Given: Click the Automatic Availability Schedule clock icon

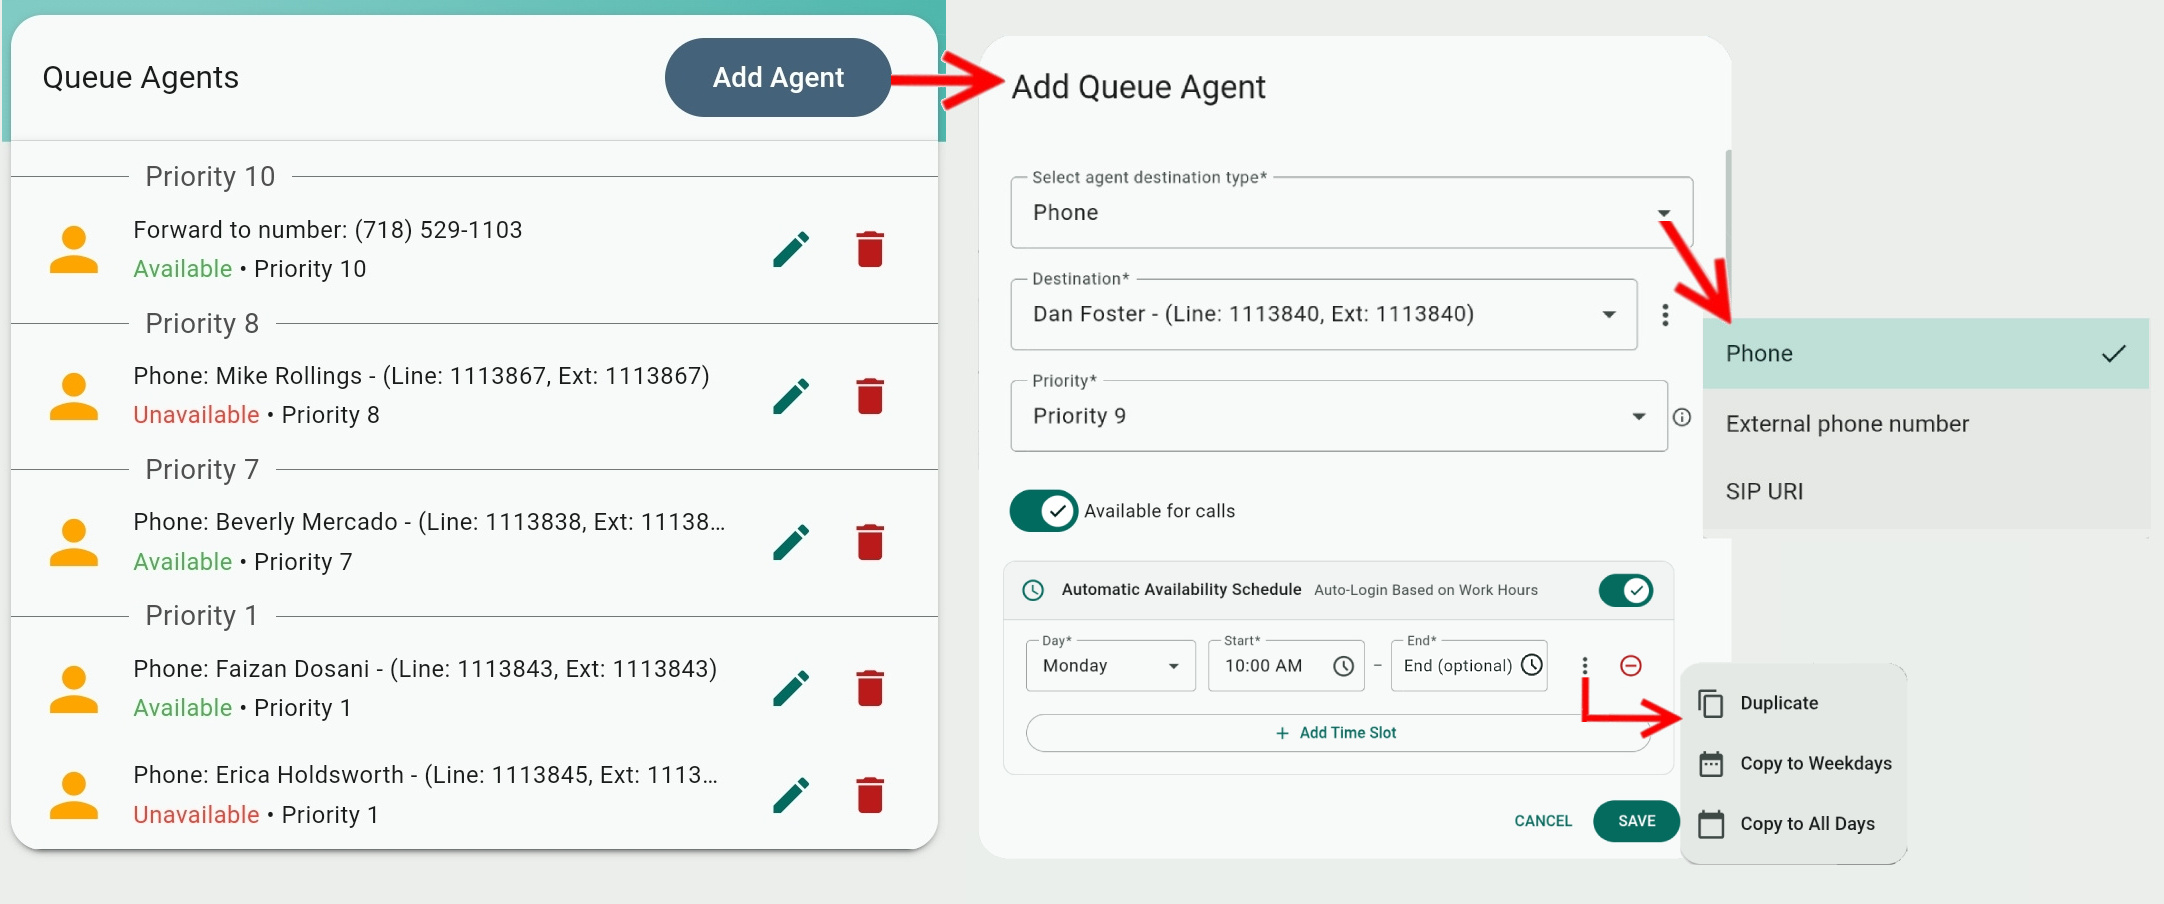Looking at the screenshot, I should point(1033,590).
